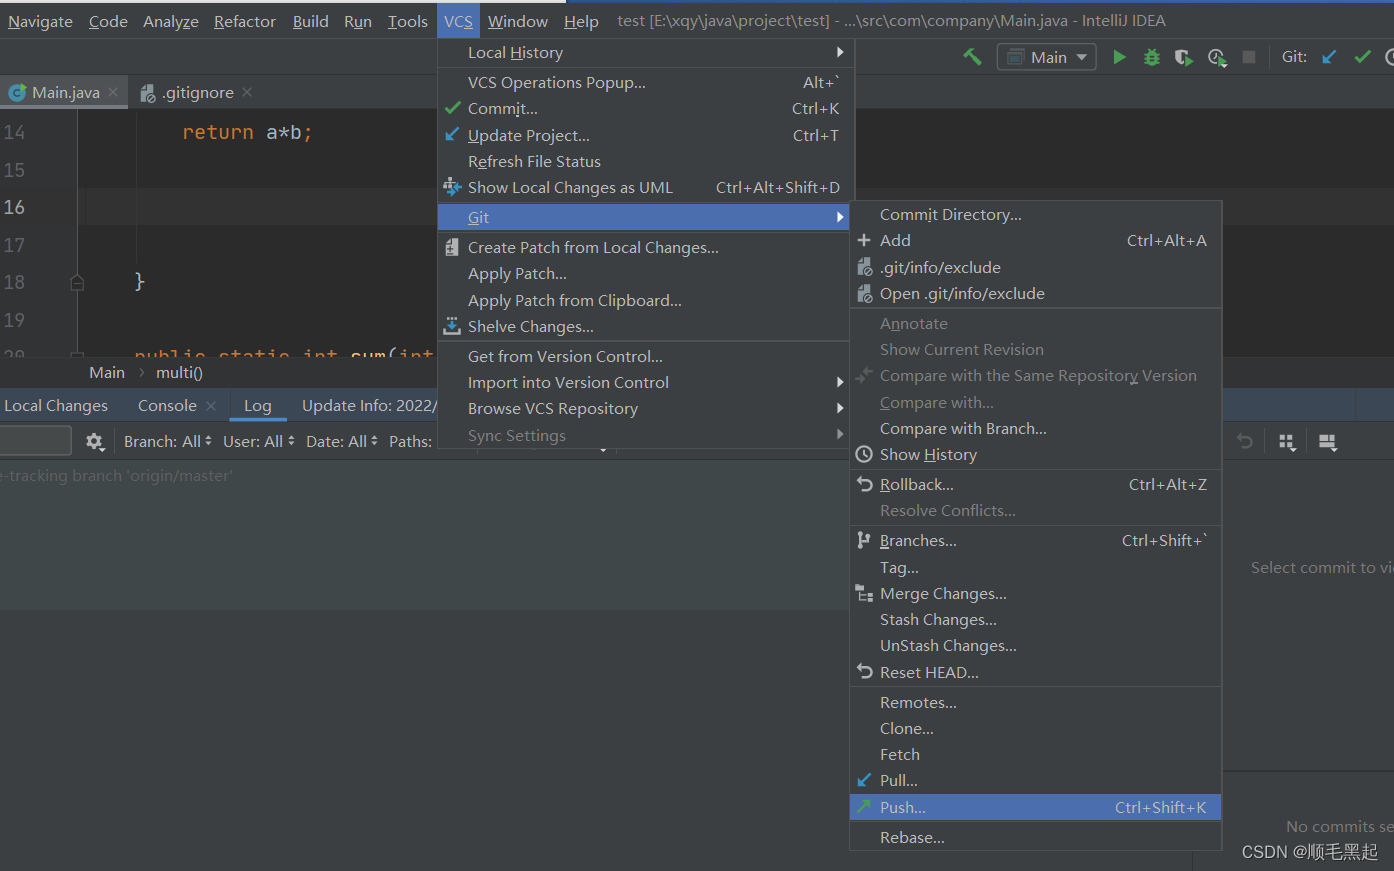Choose Commit Directory... in Git submenu

tap(1035, 214)
